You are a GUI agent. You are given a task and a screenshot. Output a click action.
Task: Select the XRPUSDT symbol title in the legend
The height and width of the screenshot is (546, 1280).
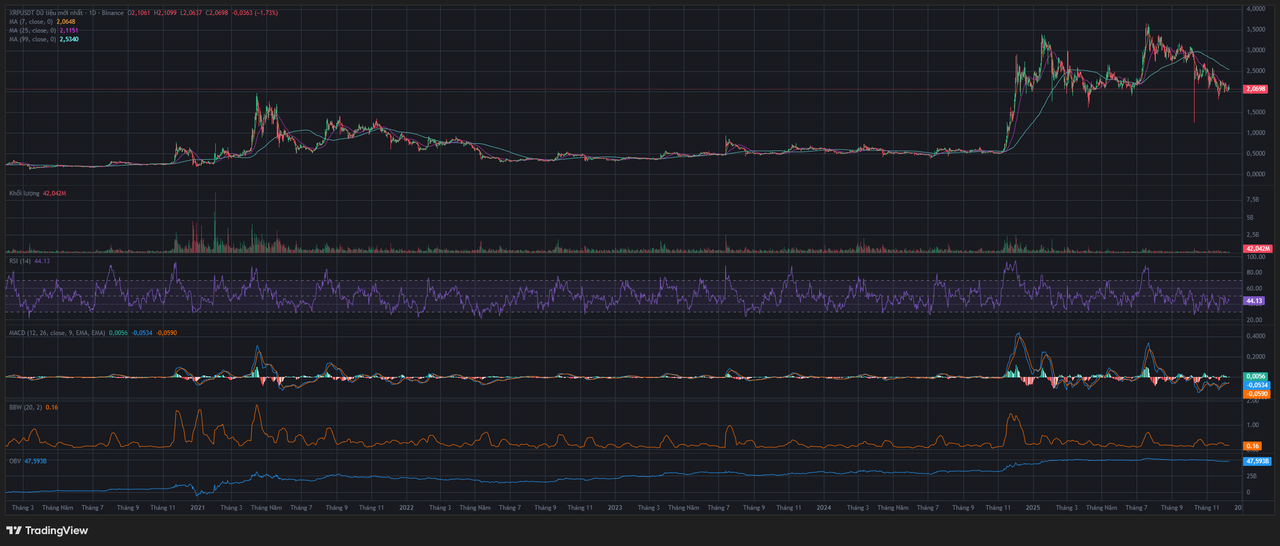(x=65, y=12)
